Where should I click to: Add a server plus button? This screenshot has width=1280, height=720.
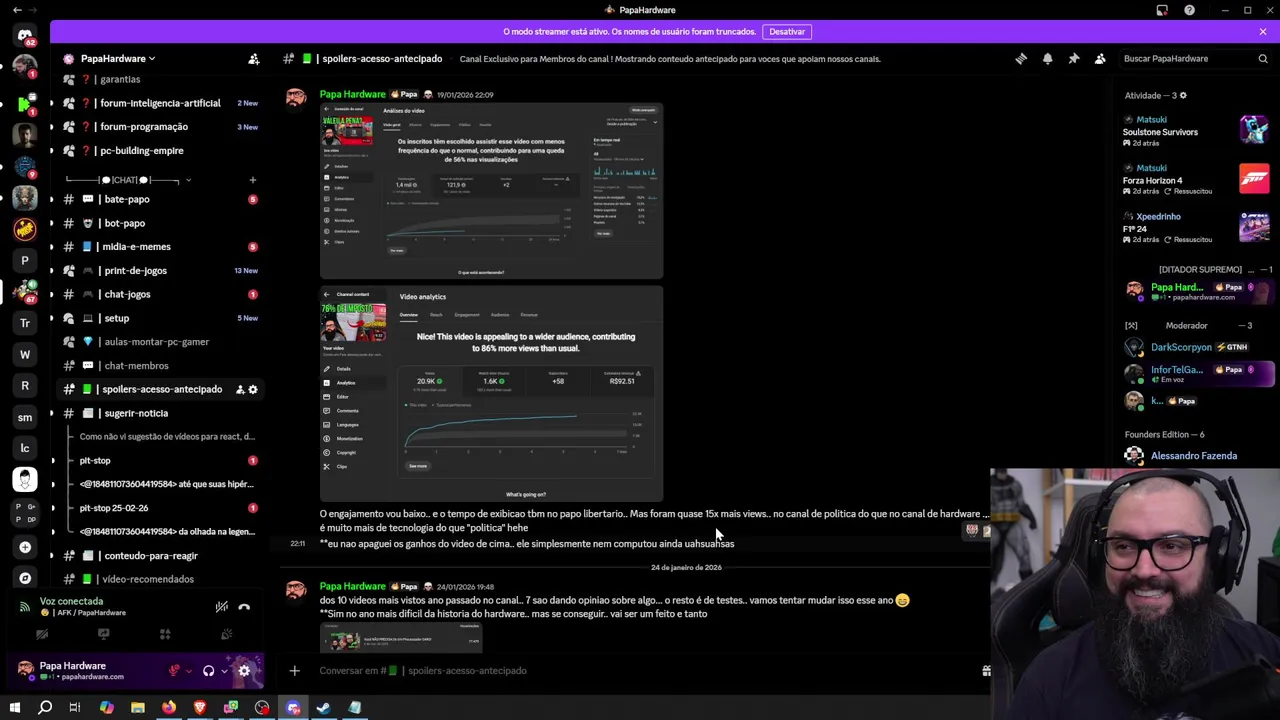point(25,547)
